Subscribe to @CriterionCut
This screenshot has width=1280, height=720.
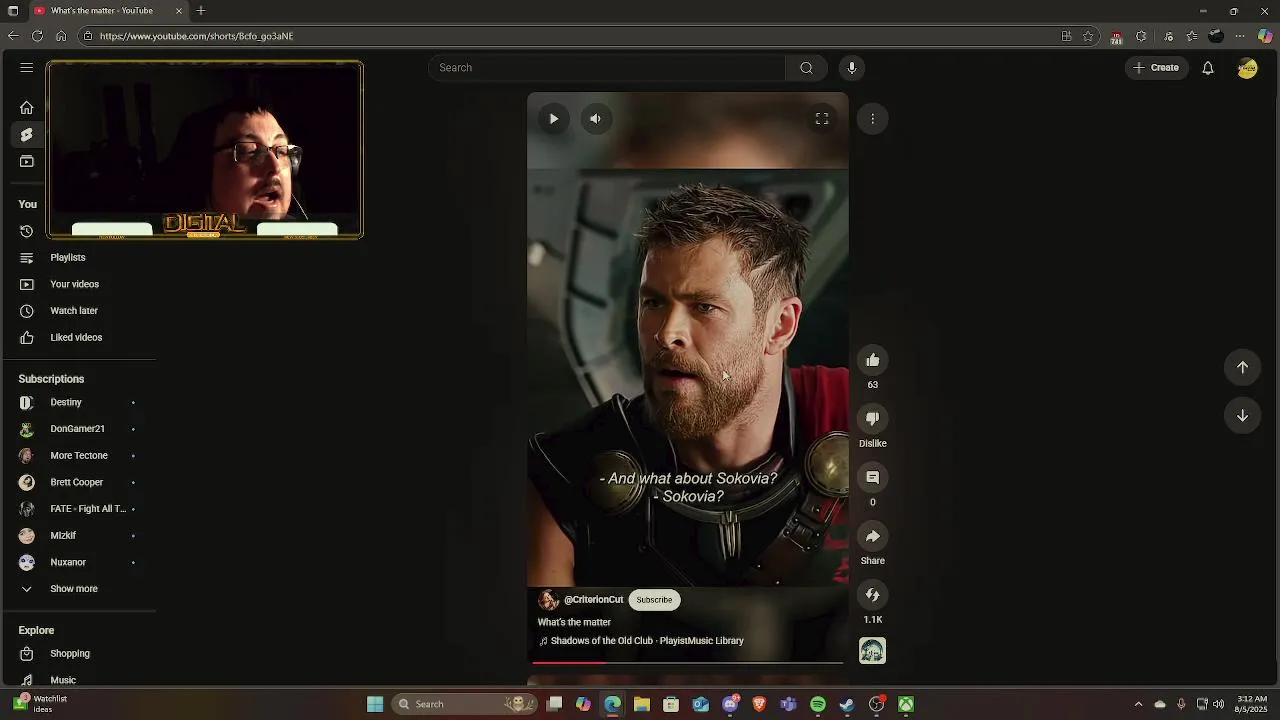(654, 600)
